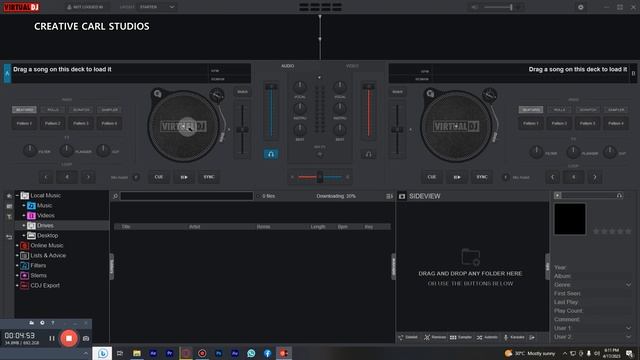Open Facebook from taskbar

point(267,353)
